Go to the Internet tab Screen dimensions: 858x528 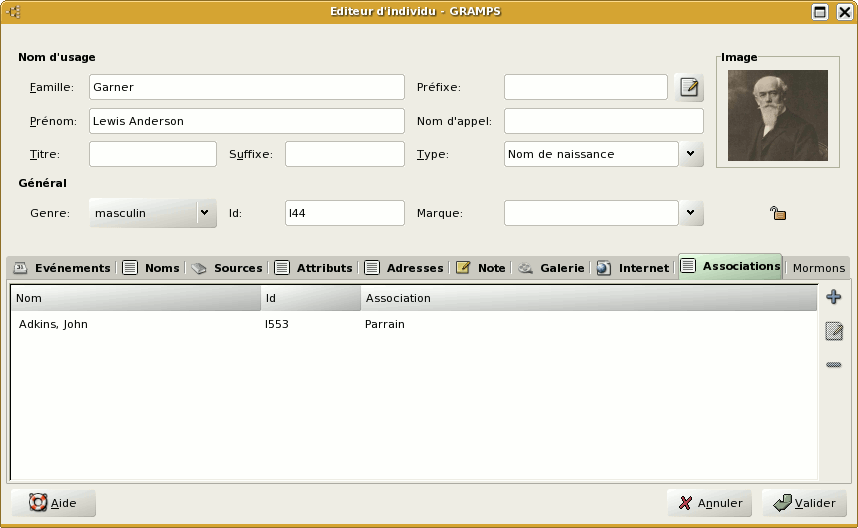633,268
